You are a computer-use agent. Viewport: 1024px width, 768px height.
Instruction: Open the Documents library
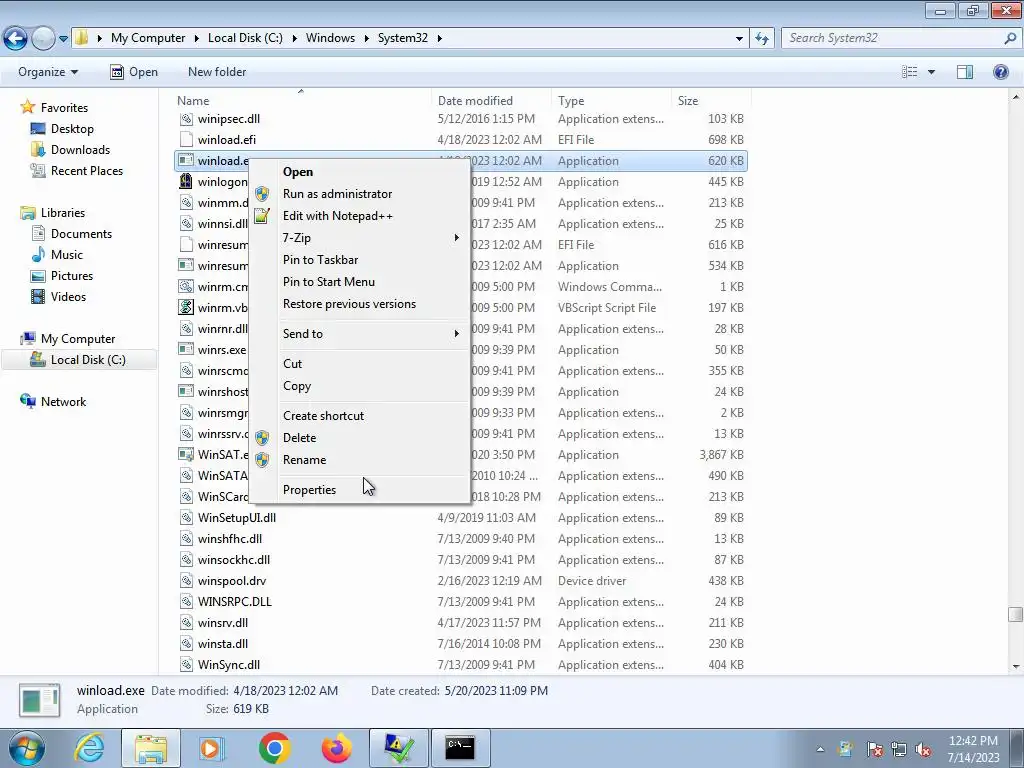pos(81,234)
